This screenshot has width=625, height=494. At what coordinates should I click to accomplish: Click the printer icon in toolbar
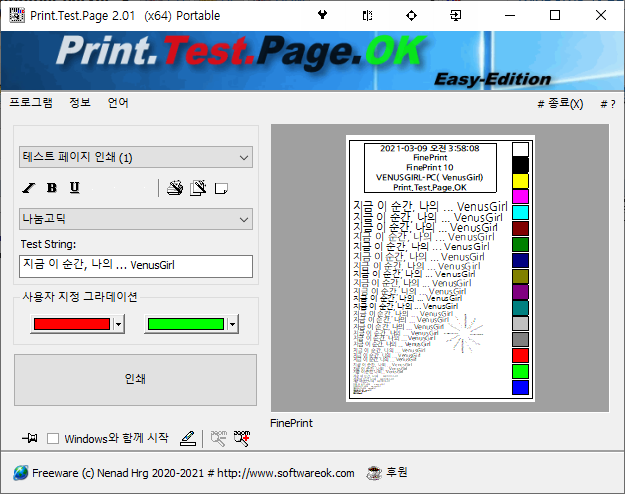coord(175,188)
